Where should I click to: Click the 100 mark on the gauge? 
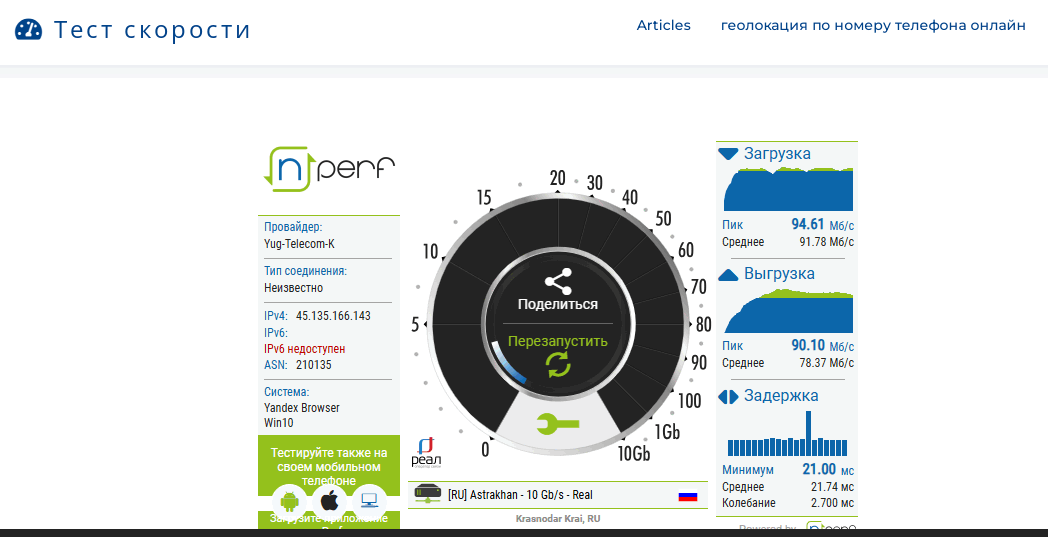(690, 401)
